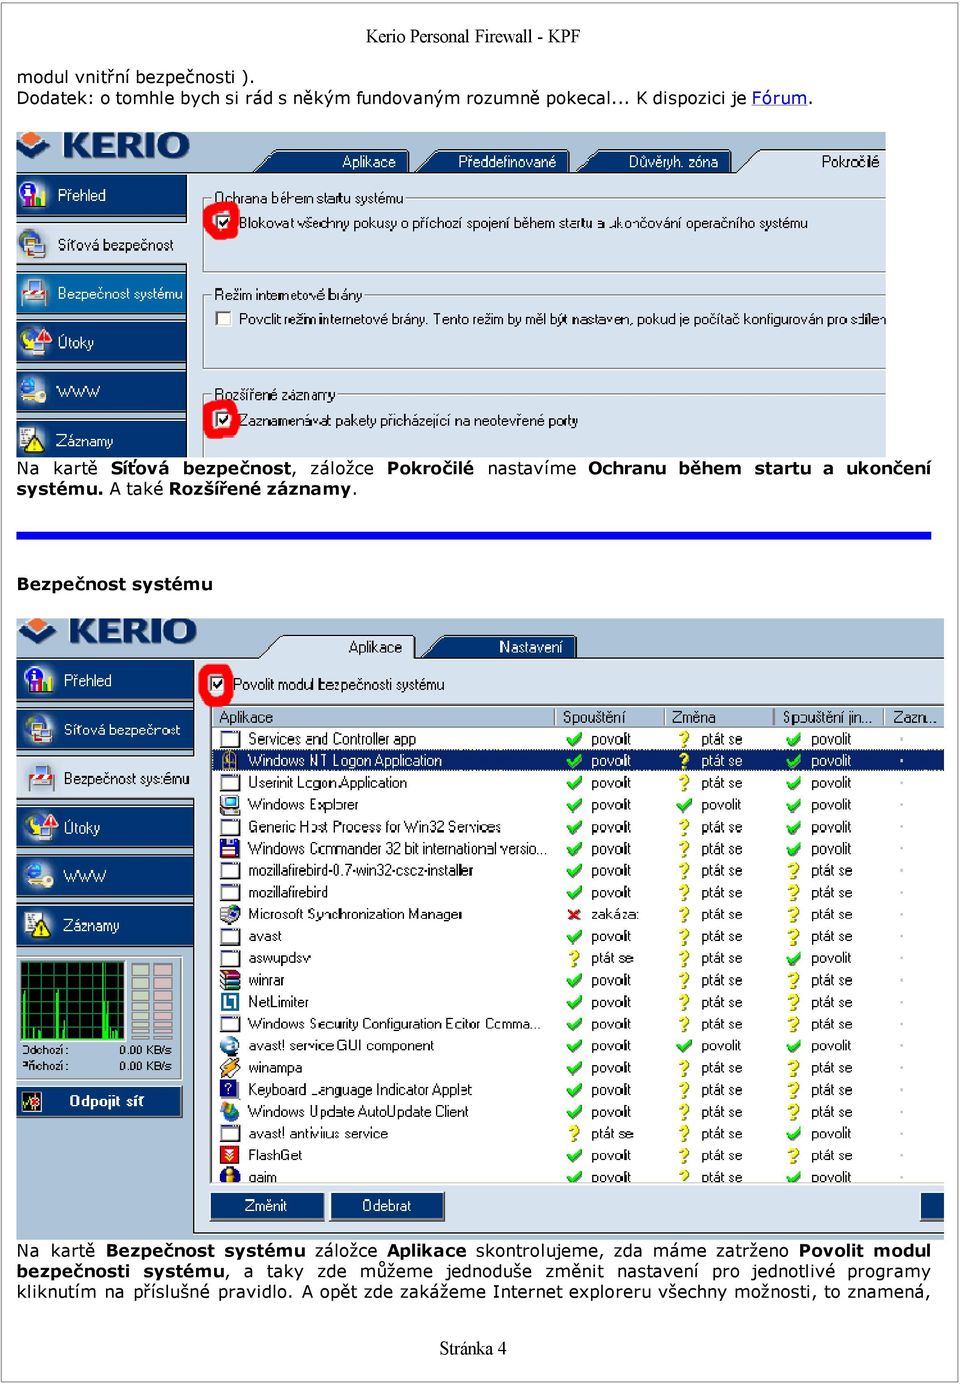Open Záznamy icon in lower Kerio screenshot
Viewport: 960px width, 1384px height.
click(38, 925)
